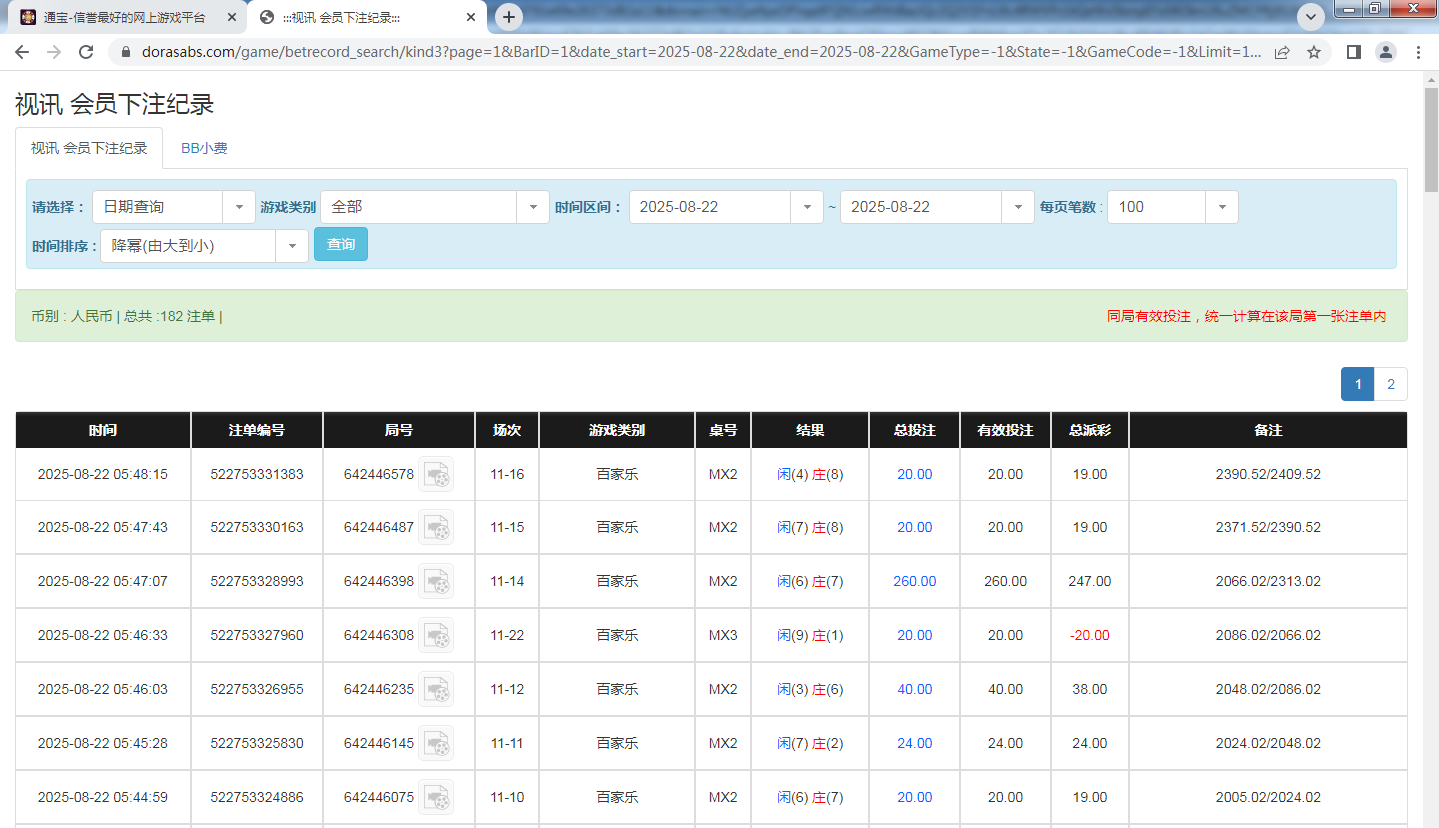Screen dimensions: 1439x828
Task: Click the browser back arrow
Action: click(x=22, y=52)
